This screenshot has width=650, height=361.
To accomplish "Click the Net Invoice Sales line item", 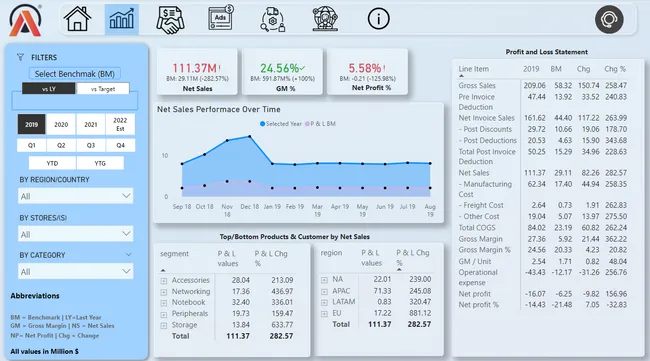I will tap(486, 118).
